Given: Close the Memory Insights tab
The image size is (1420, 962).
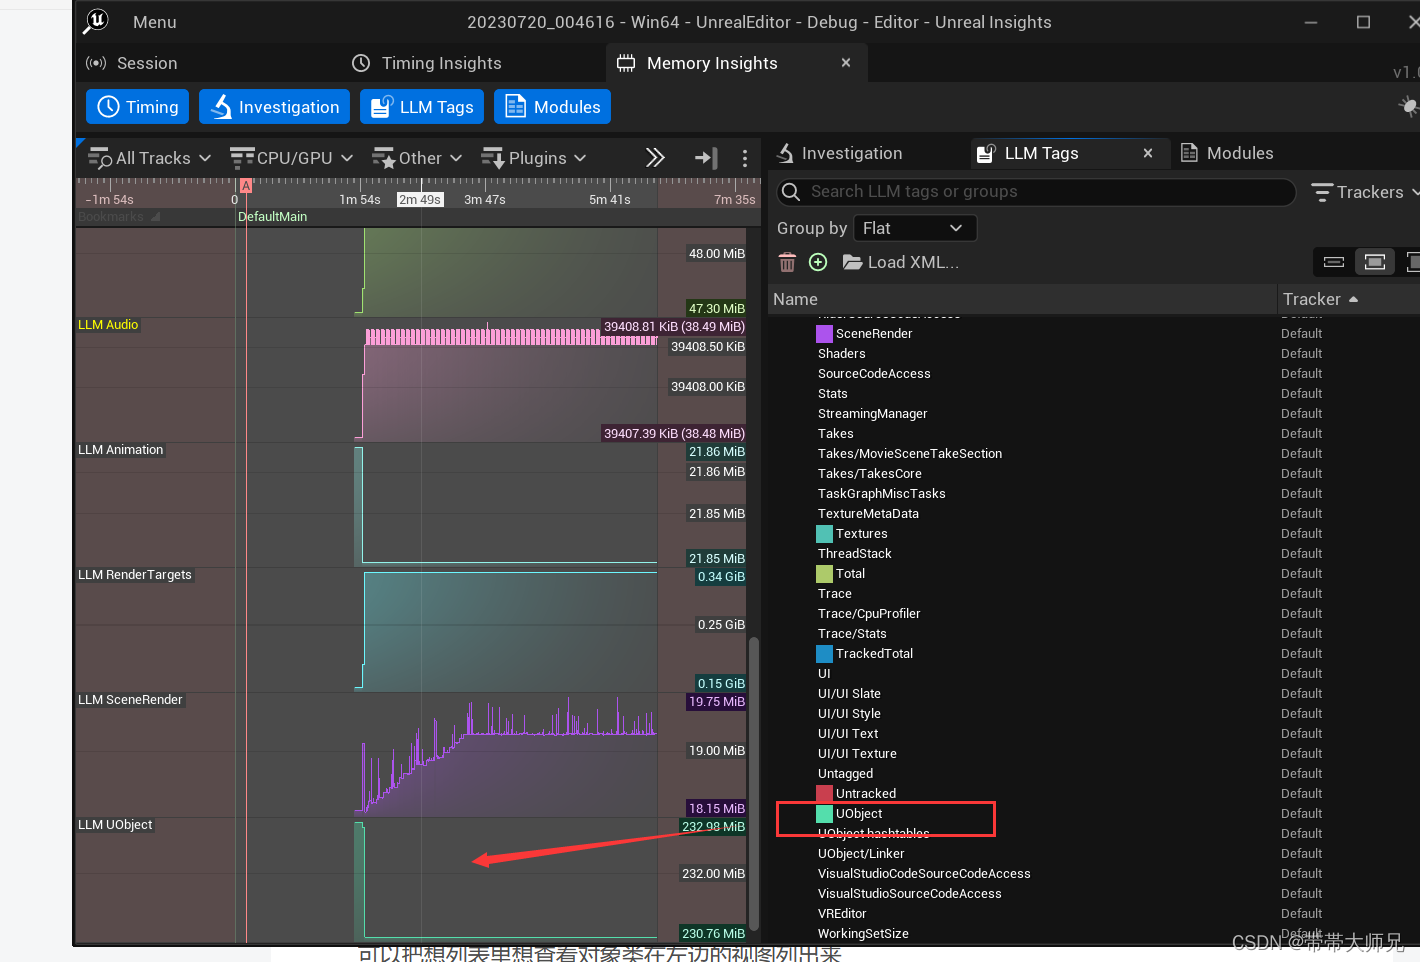Looking at the screenshot, I should click(846, 62).
